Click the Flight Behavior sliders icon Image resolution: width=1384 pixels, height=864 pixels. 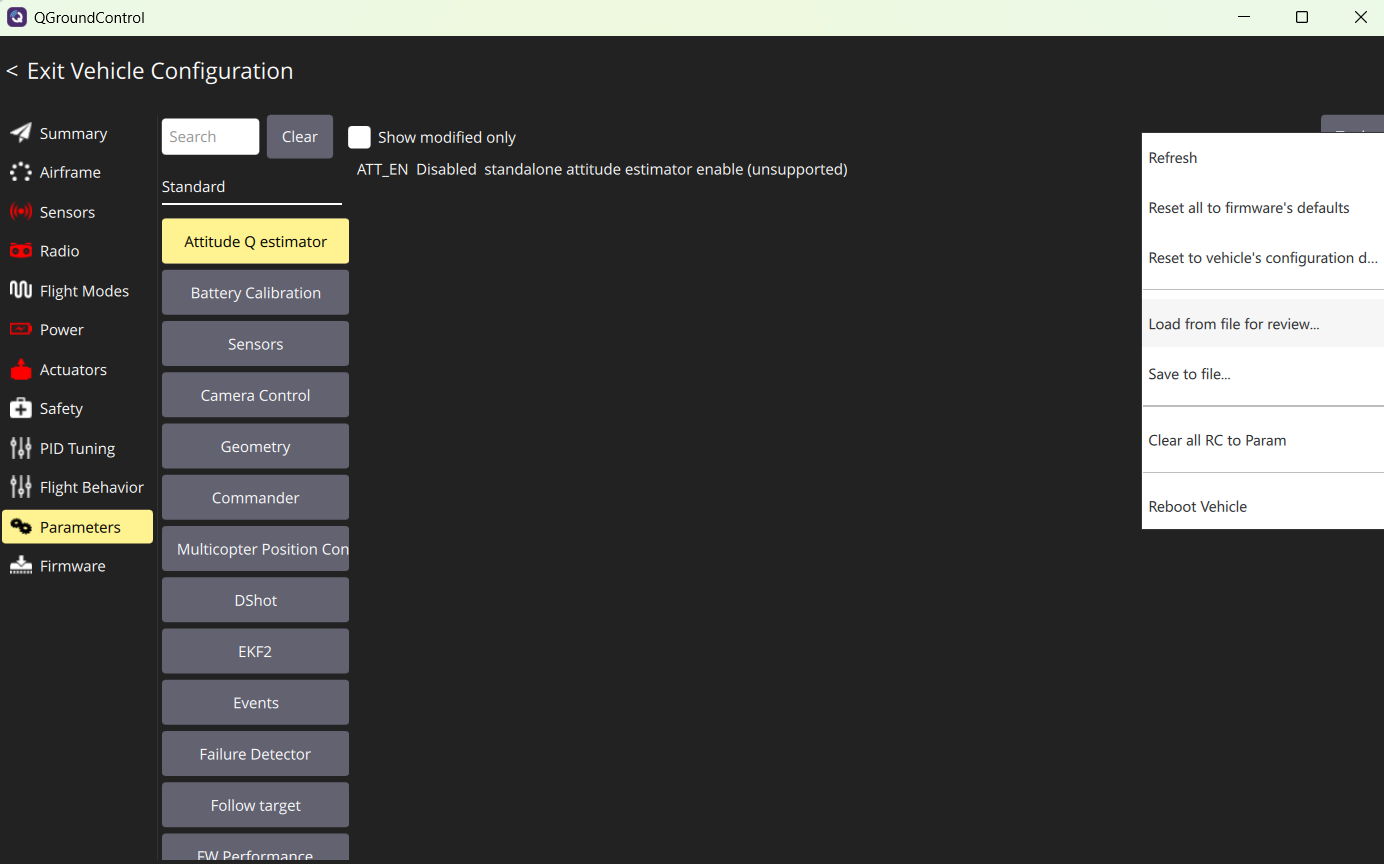(20, 487)
